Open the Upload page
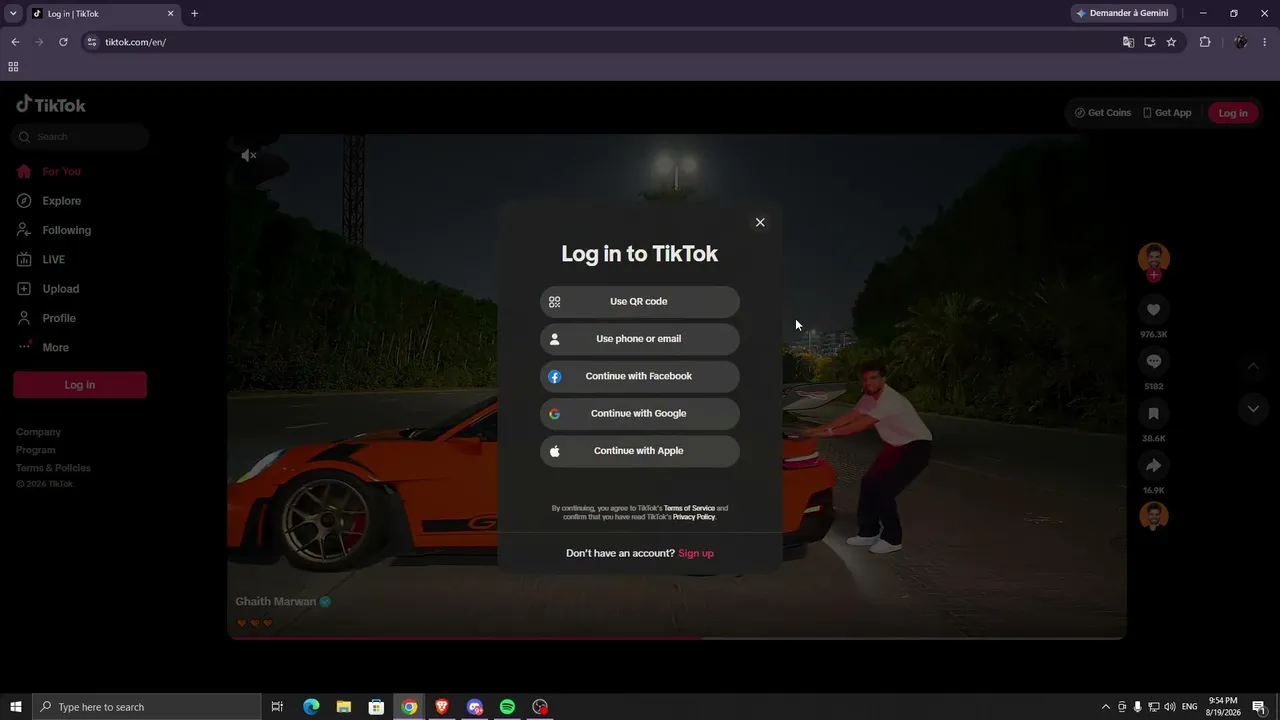The image size is (1280, 720). coord(60,289)
